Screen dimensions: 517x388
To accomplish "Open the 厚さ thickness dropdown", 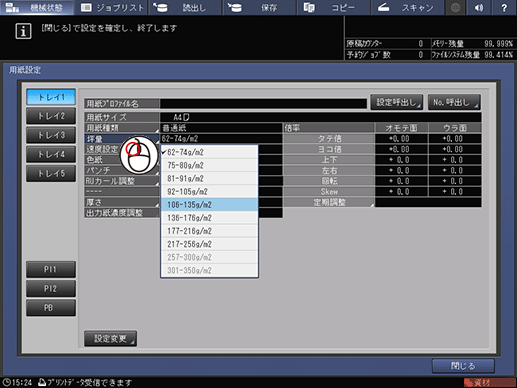I will [122, 202].
